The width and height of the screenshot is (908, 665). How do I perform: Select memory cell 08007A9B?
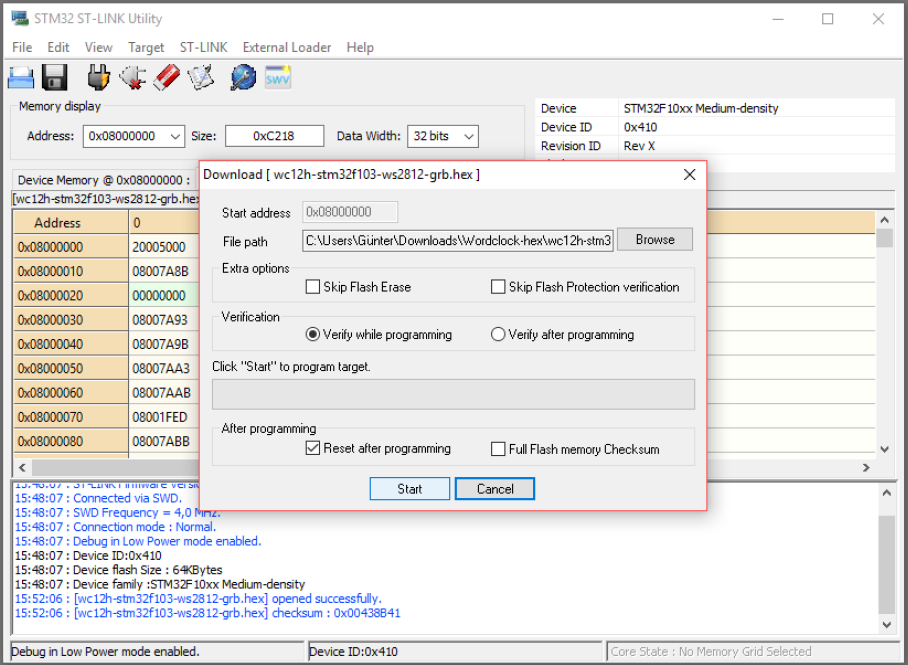[x=164, y=345]
